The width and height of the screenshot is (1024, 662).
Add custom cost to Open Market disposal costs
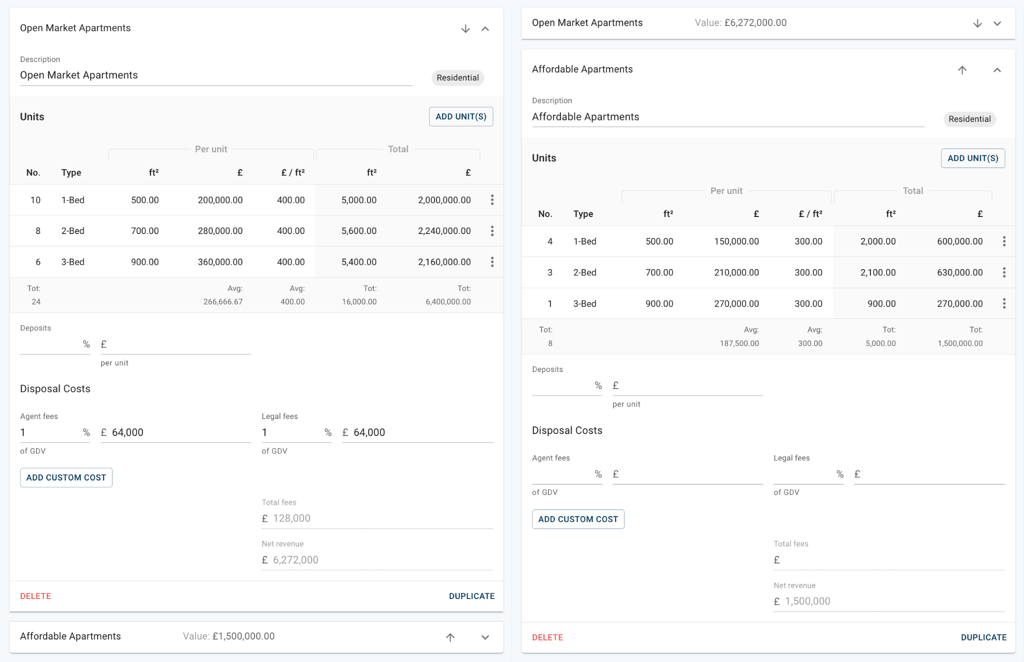point(66,478)
